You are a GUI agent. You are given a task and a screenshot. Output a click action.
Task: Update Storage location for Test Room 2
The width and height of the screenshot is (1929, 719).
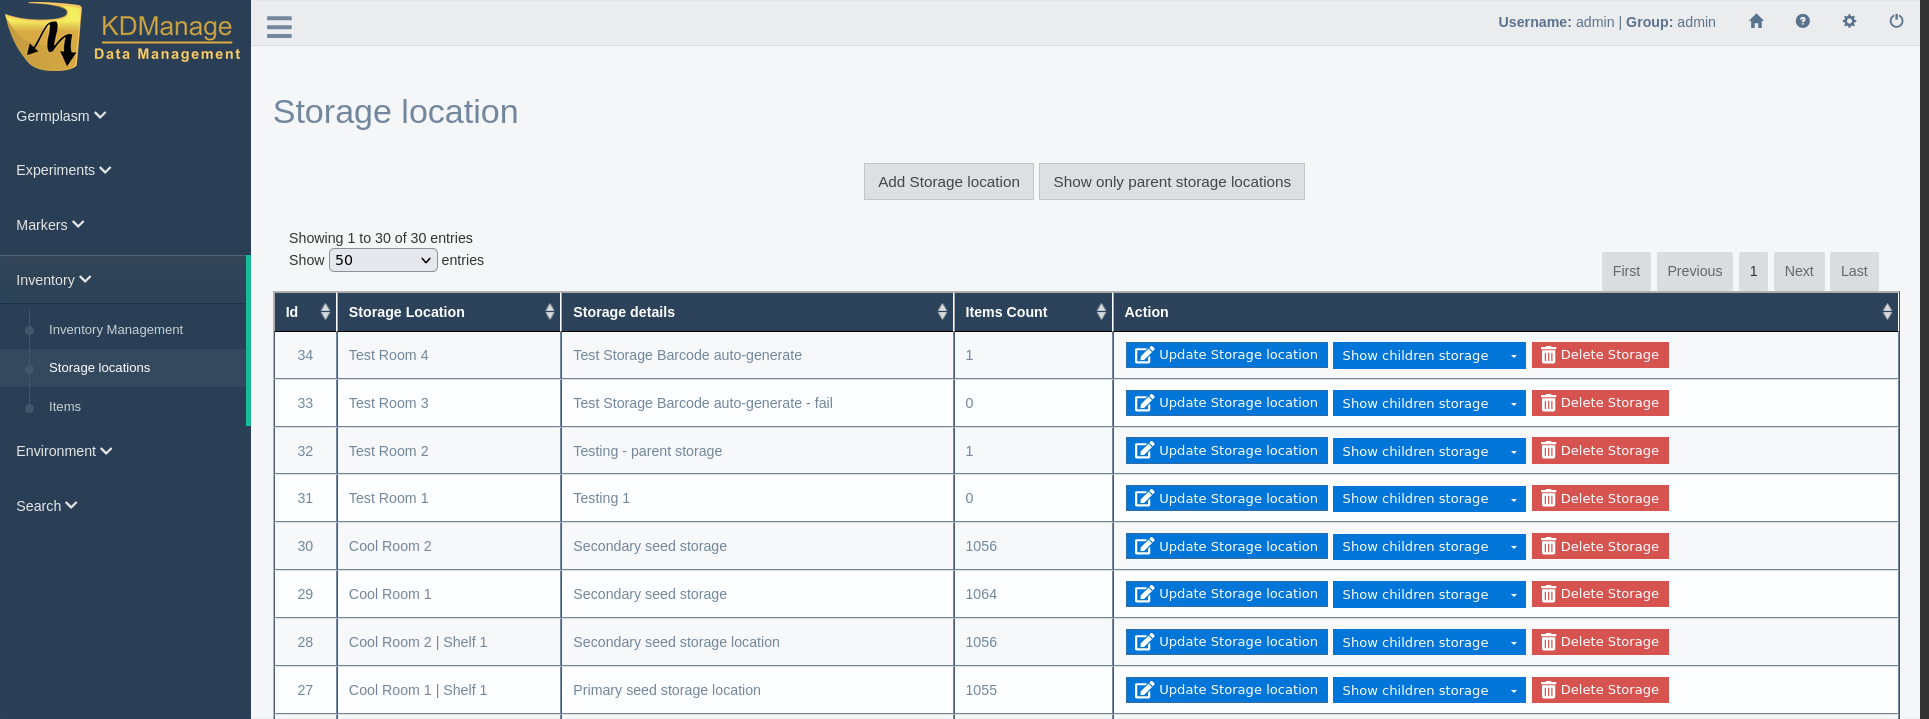click(x=1226, y=451)
